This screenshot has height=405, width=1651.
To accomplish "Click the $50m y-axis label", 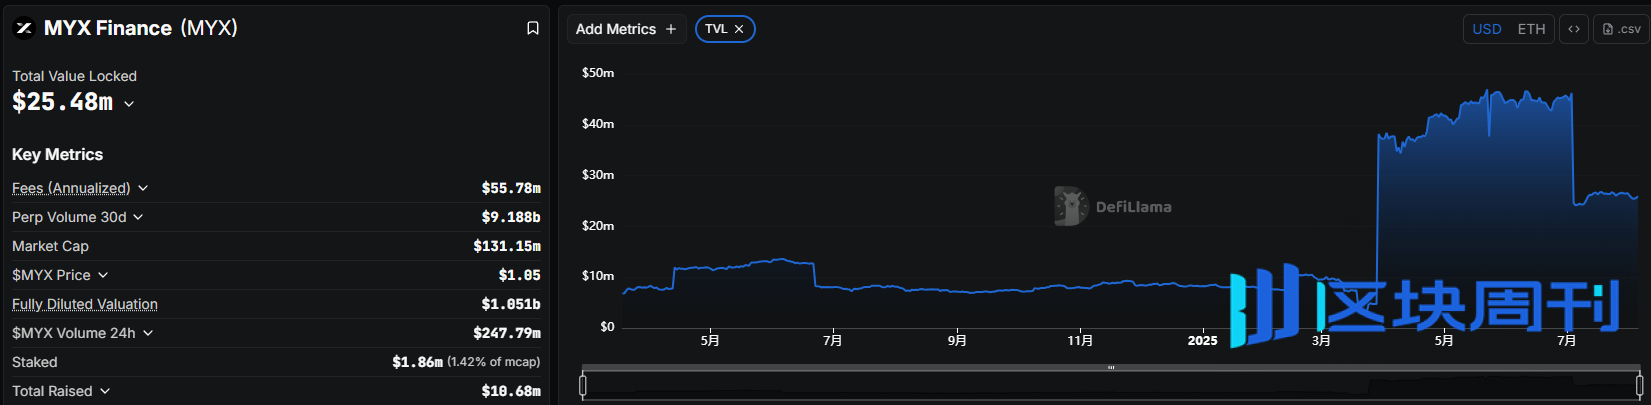I will click(598, 73).
